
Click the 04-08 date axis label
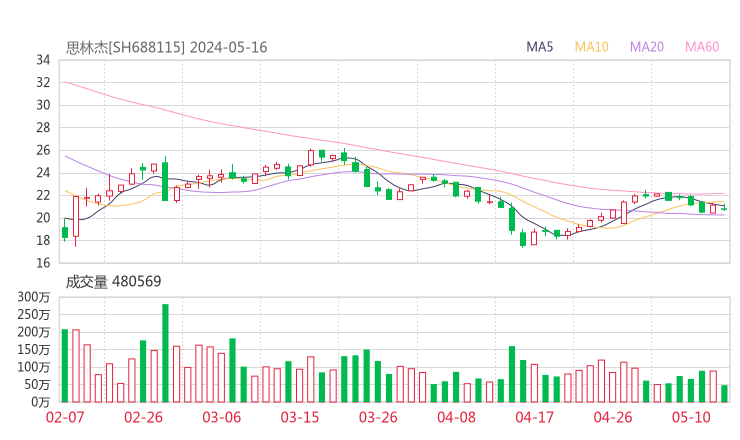(x=456, y=417)
